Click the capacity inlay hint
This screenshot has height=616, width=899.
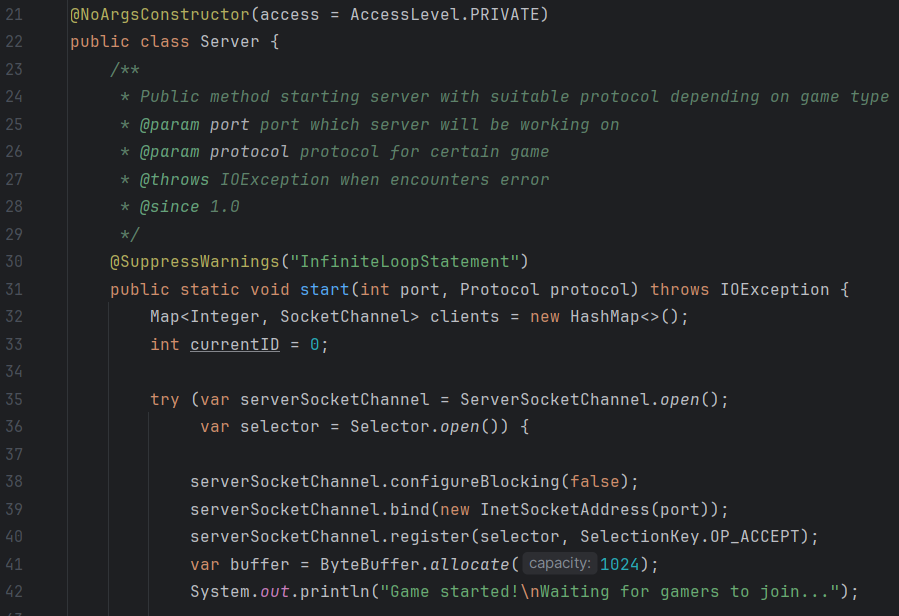coord(559,564)
